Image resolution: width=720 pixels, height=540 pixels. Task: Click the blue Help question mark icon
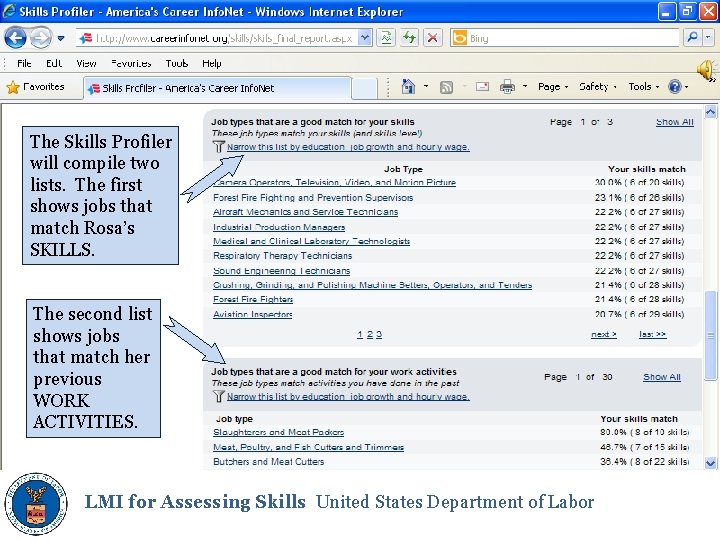pyautogui.click(x=675, y=86)
